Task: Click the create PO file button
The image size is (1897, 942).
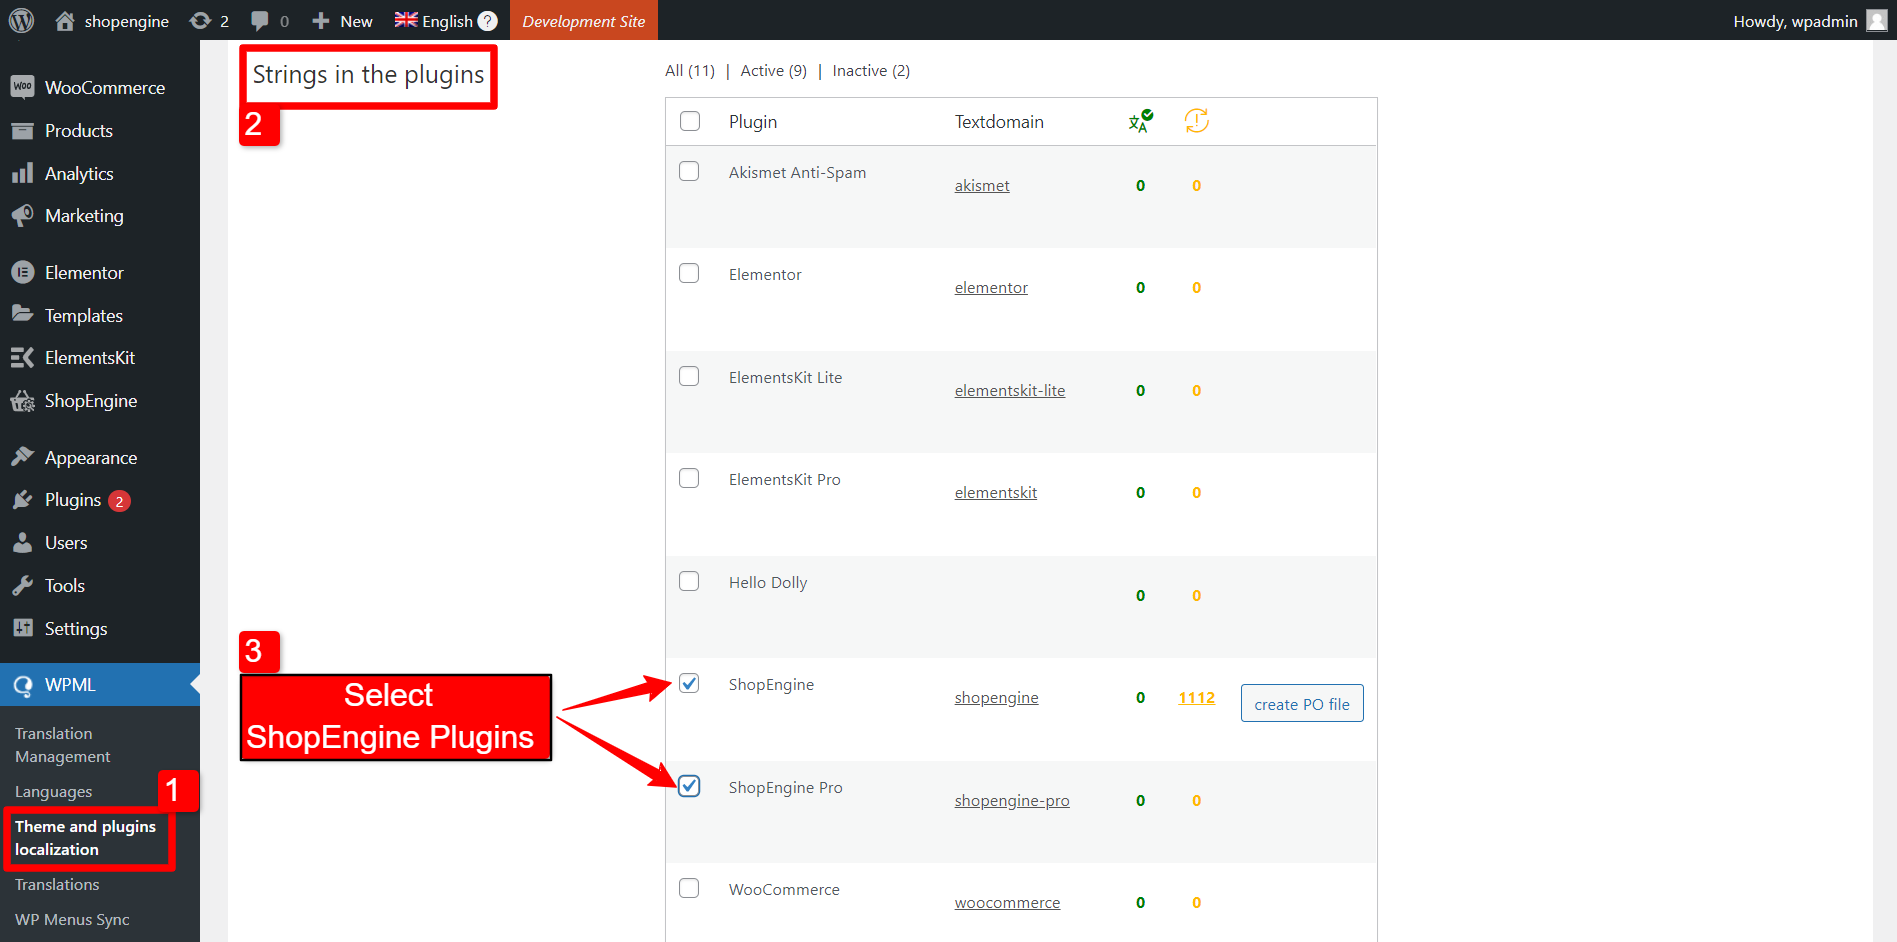Action: (x=1302, y=703)
